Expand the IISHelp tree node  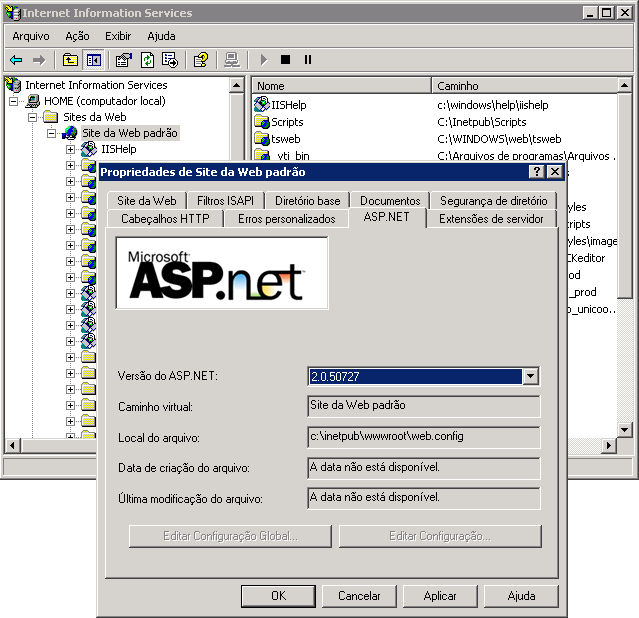point(71,149)
